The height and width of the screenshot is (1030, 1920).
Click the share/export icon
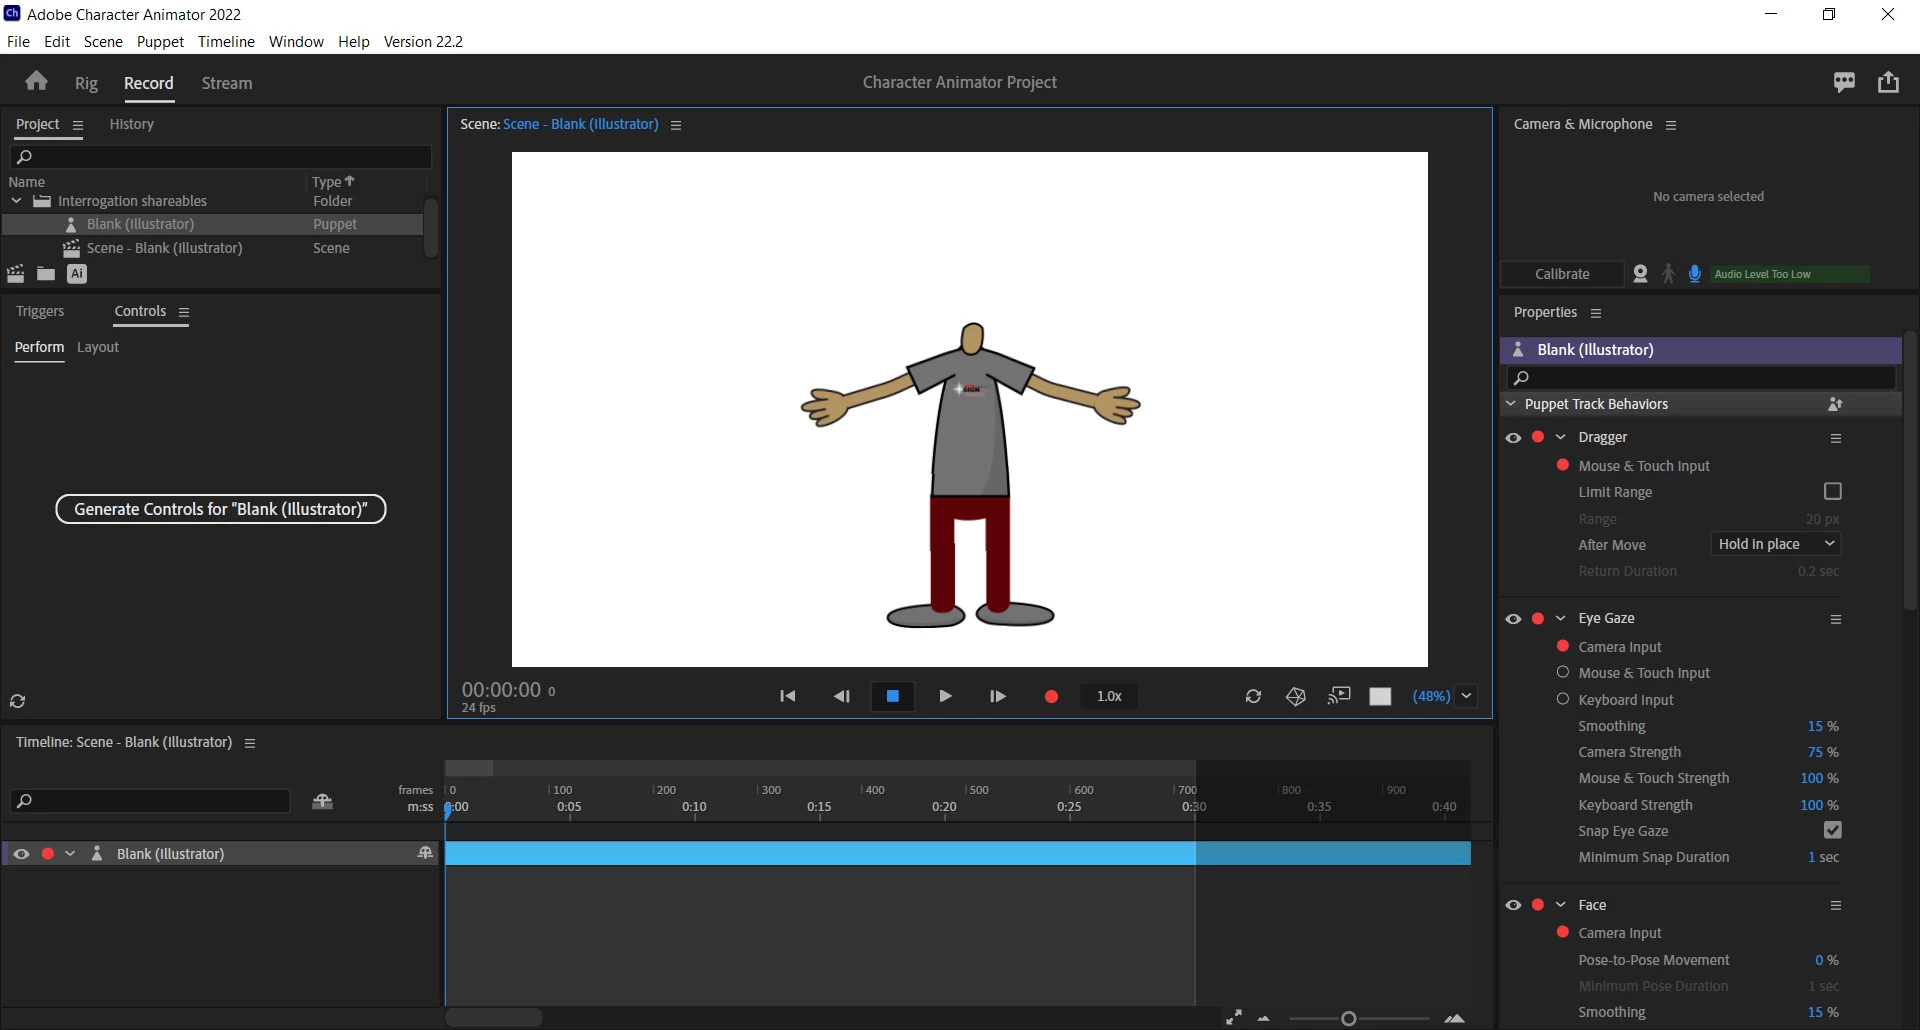(1888, 82)
